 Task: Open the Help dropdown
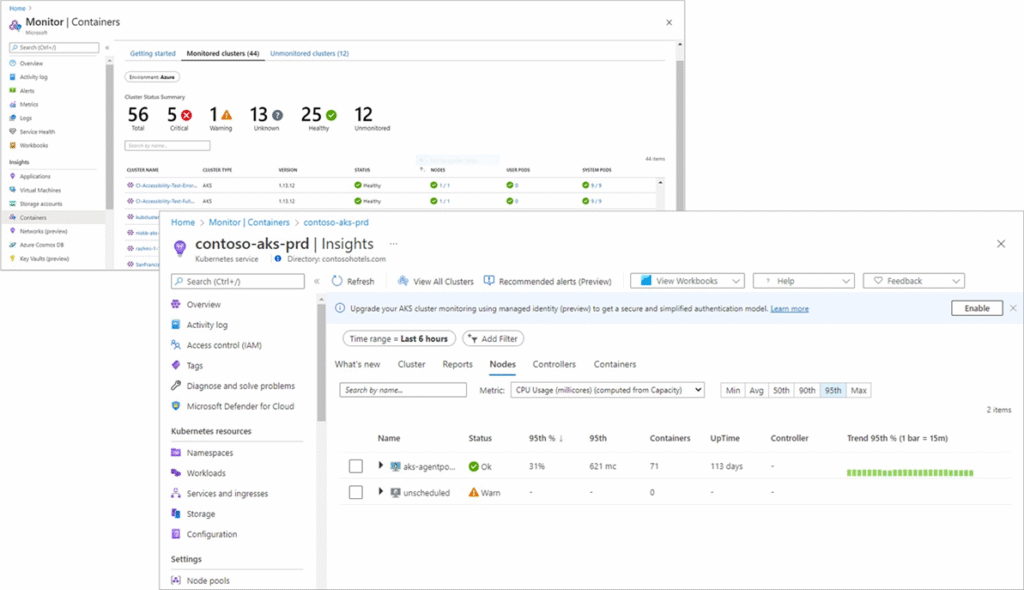point(804,281)
